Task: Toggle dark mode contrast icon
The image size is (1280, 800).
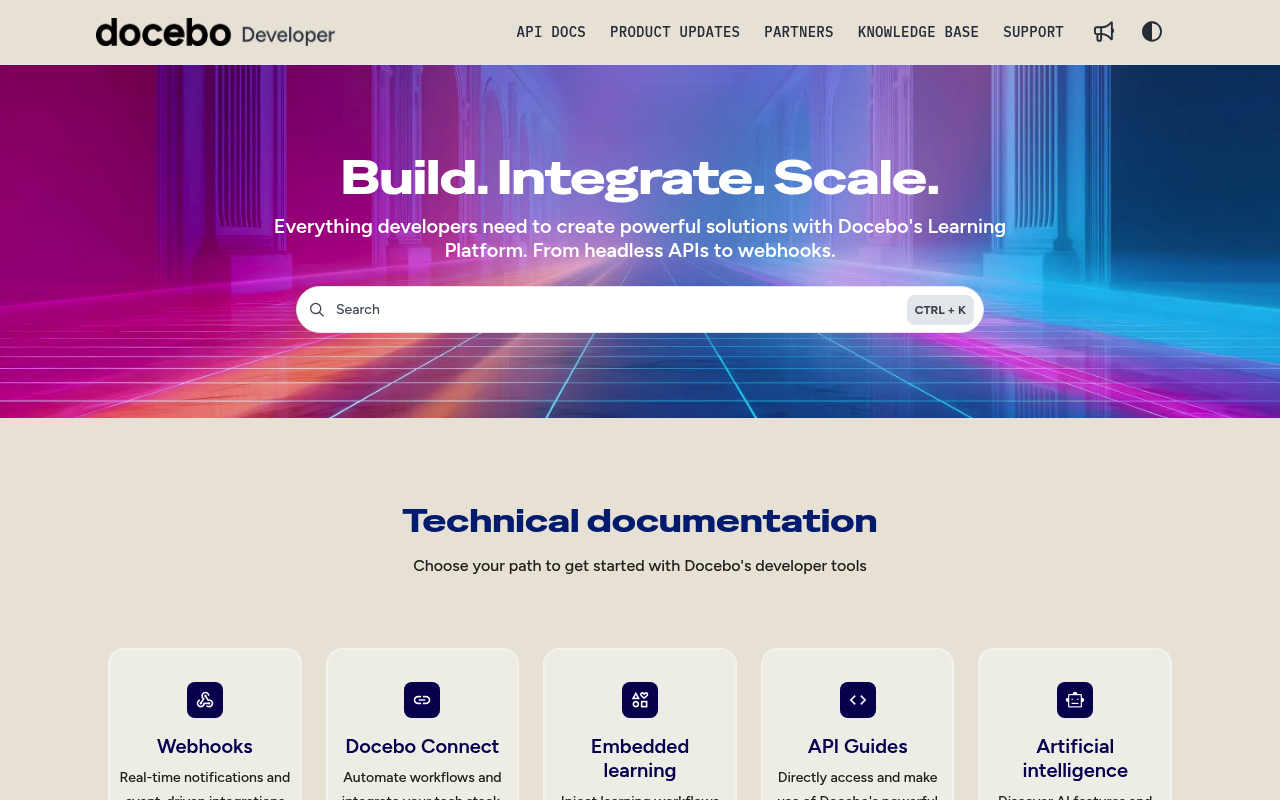Action: pos(1152,32)
